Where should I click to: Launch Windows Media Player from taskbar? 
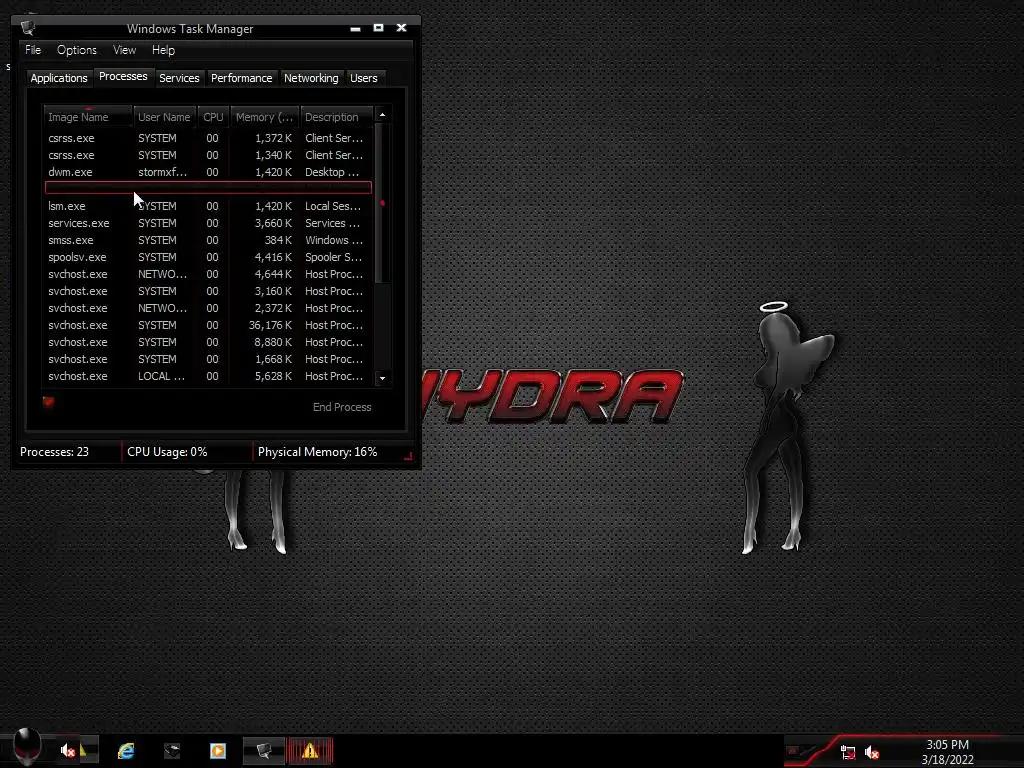pyautogui.click(x=217, y=750)
